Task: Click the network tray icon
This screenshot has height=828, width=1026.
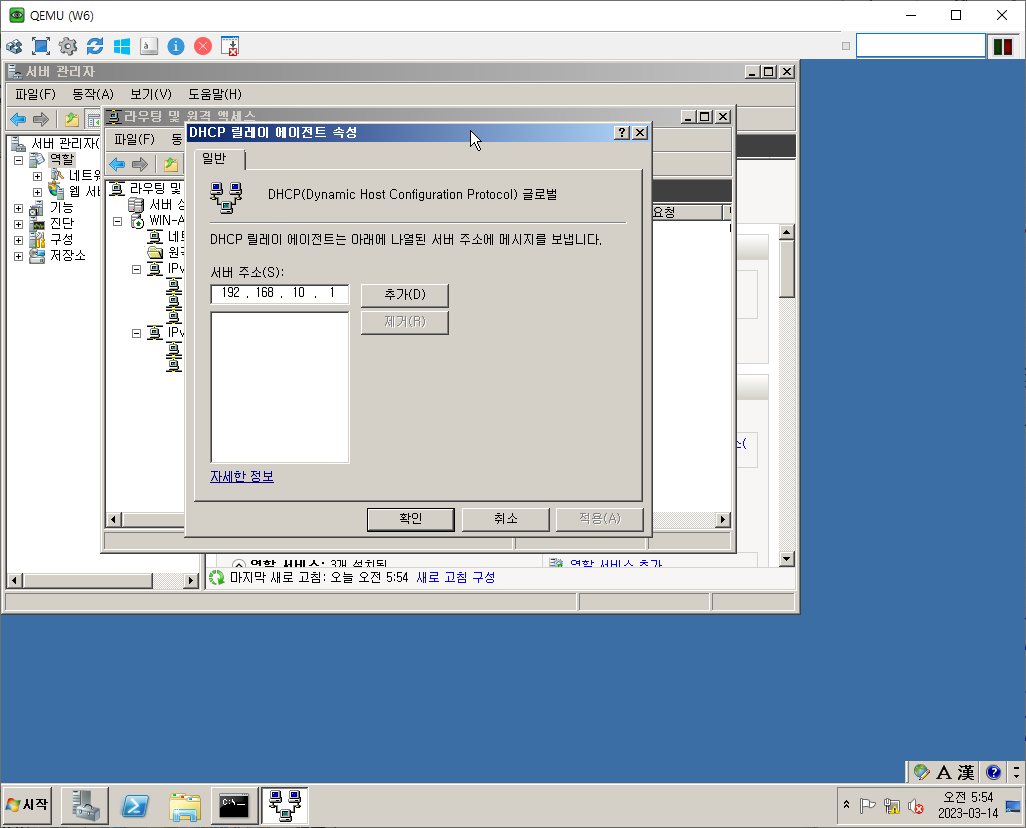Action: pyautogui.click(x=891, y=806)
